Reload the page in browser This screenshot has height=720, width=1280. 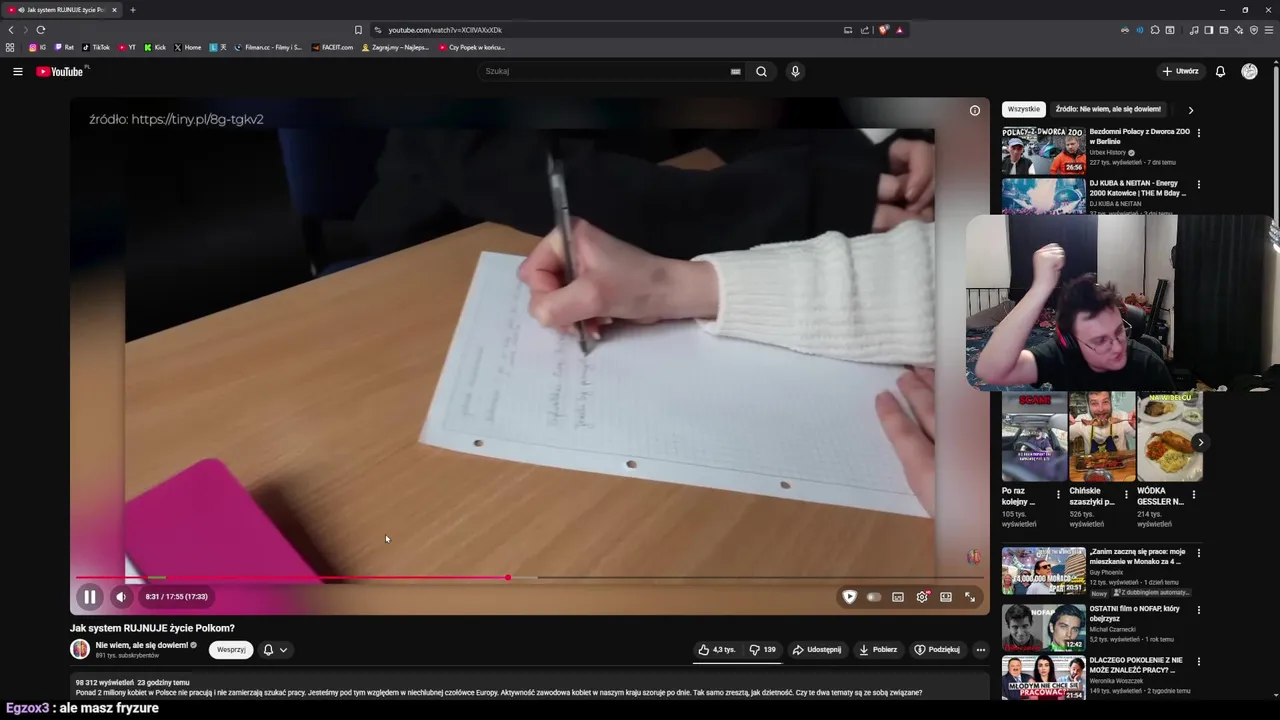41,30
